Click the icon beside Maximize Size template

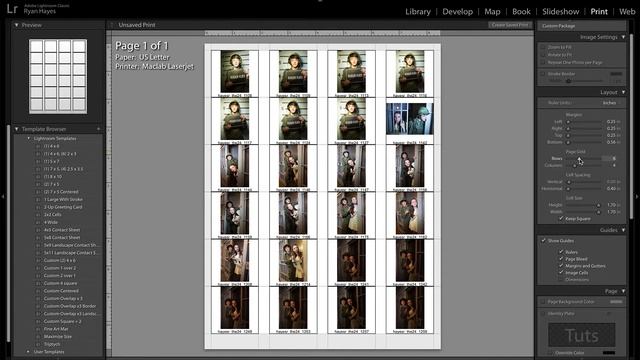click(x=38, y=337)
